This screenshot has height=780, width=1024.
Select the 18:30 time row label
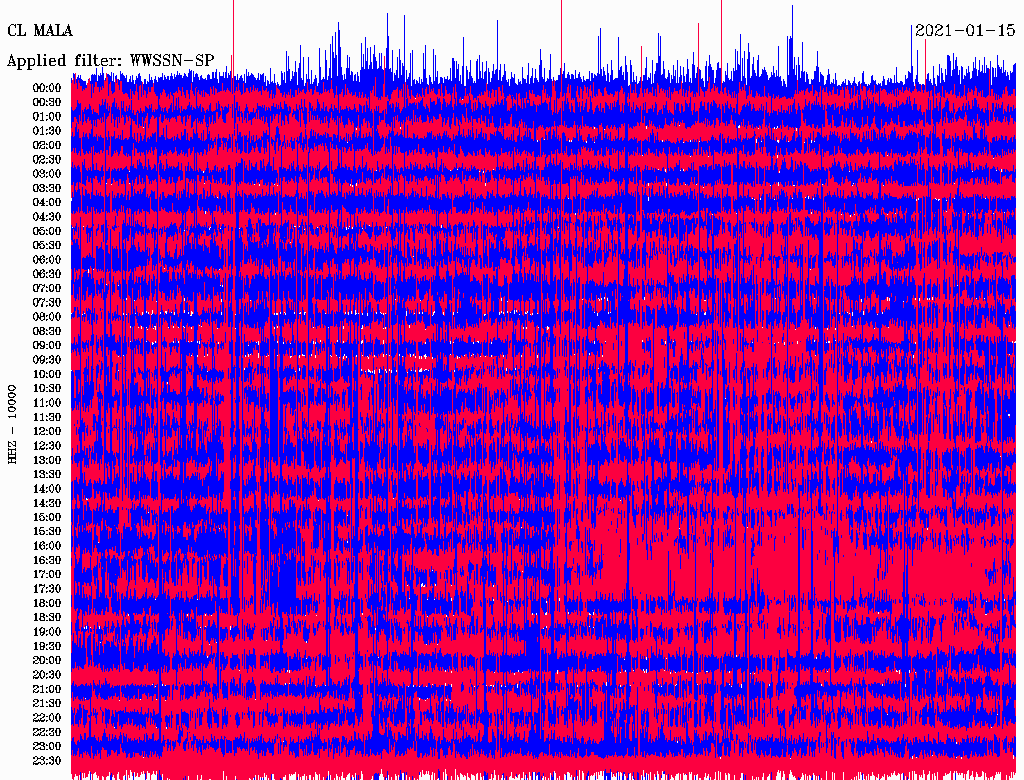click(x=47, y=617)
